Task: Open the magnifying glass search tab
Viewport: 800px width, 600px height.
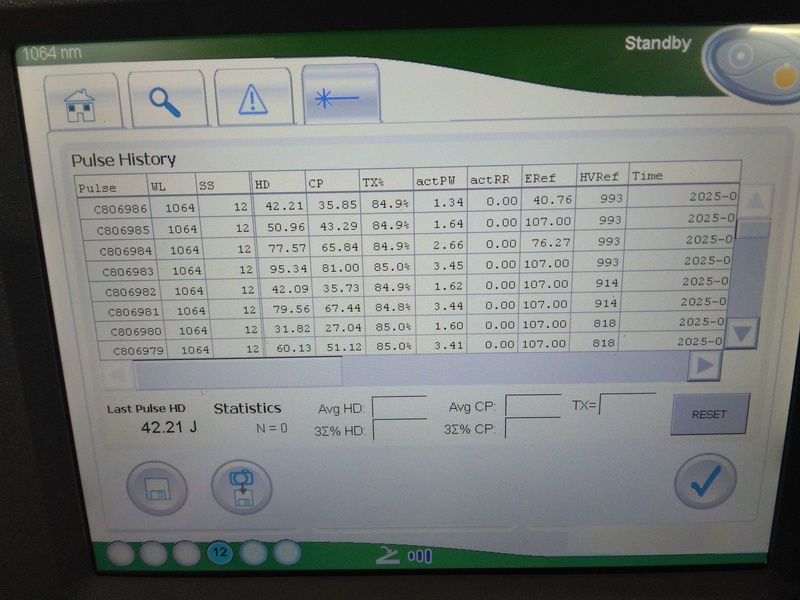Action: click(167, 98)
